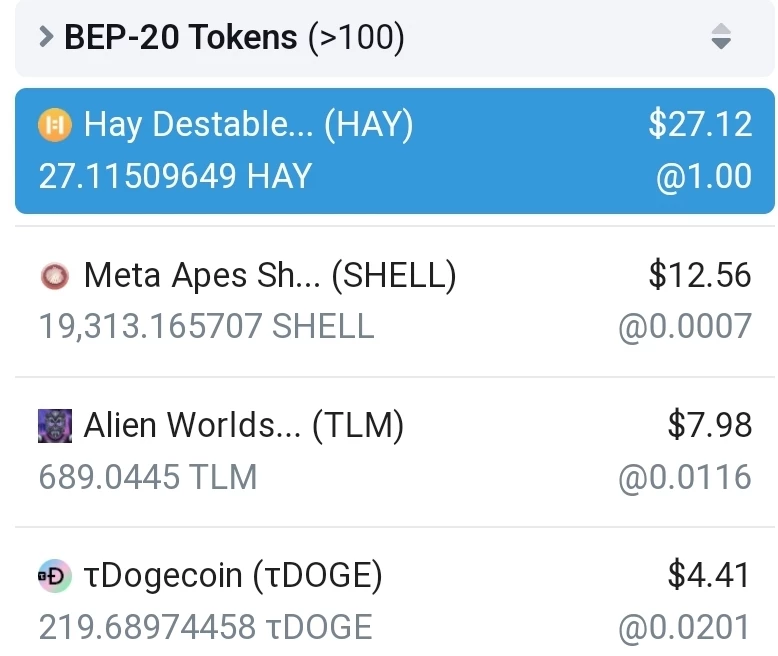Click the 19,313.165707 SHELL balance text
Image resolution: width=778 pixels, height=656 pixels.
pyautogui.click(x=206, y=327)
